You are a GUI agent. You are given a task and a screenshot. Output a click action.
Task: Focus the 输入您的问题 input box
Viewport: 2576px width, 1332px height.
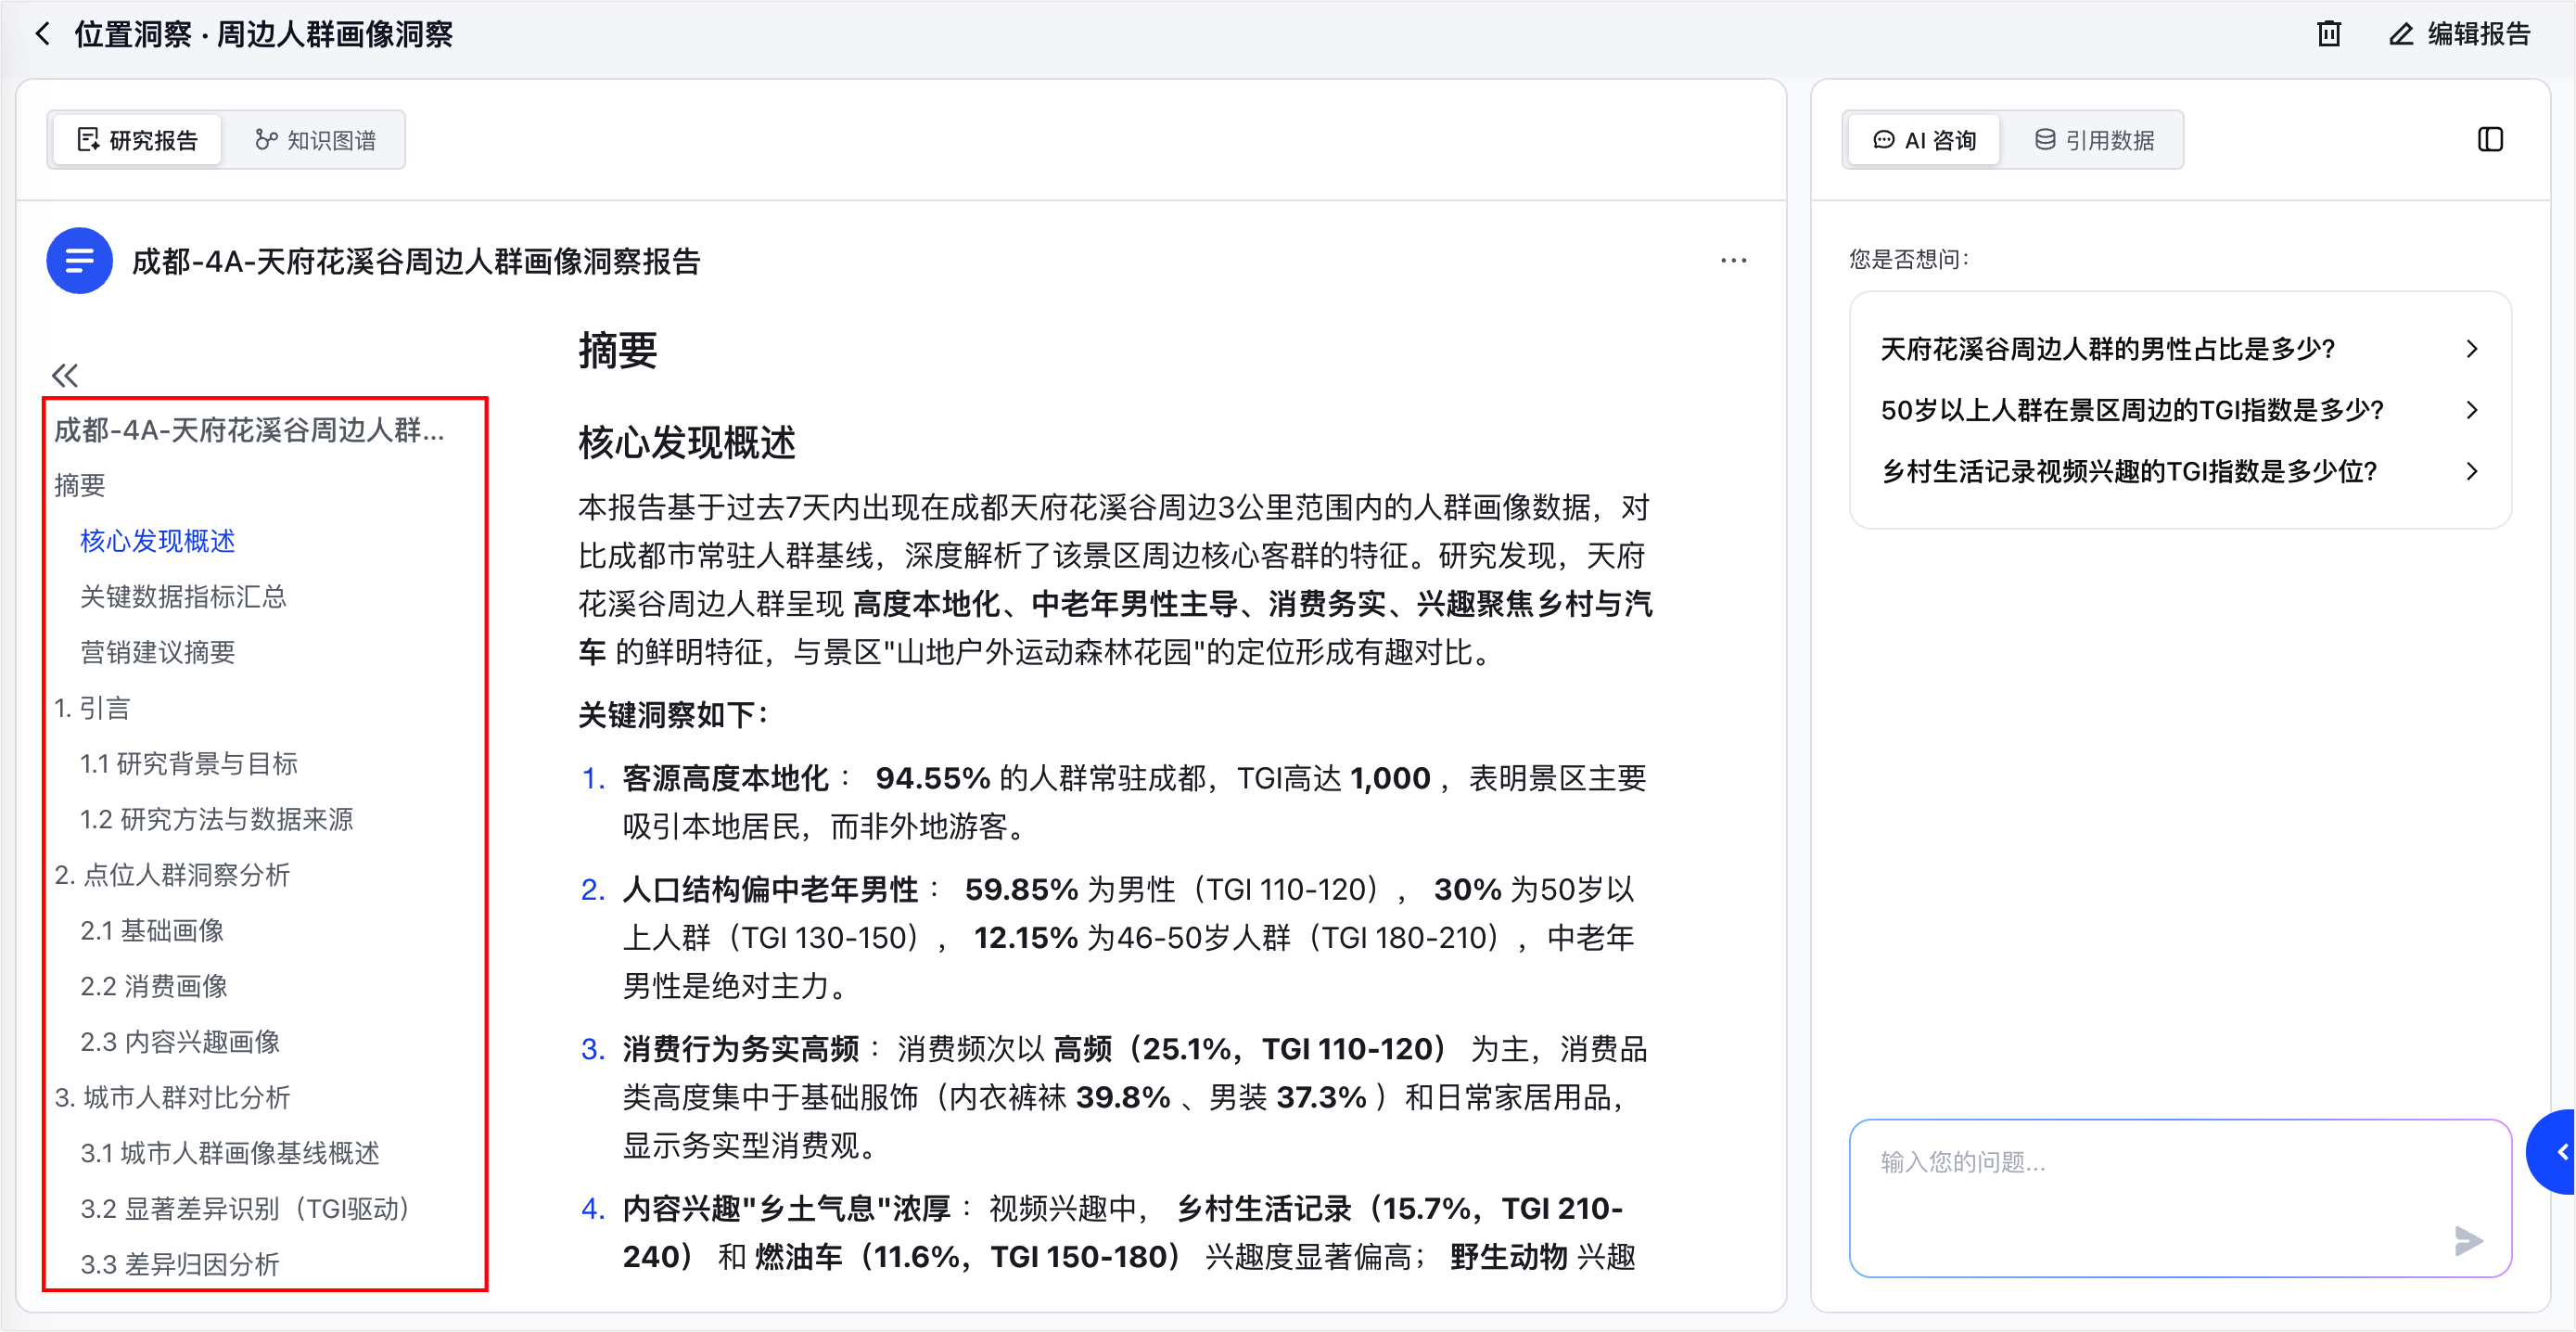pyautogui.click(x=2180, y=1197)
